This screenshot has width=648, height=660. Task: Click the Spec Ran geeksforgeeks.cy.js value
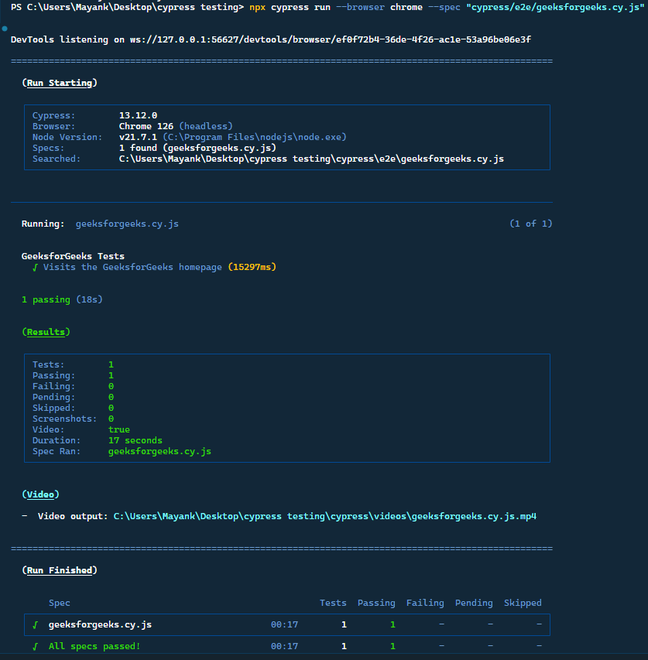tap(160, 452)
